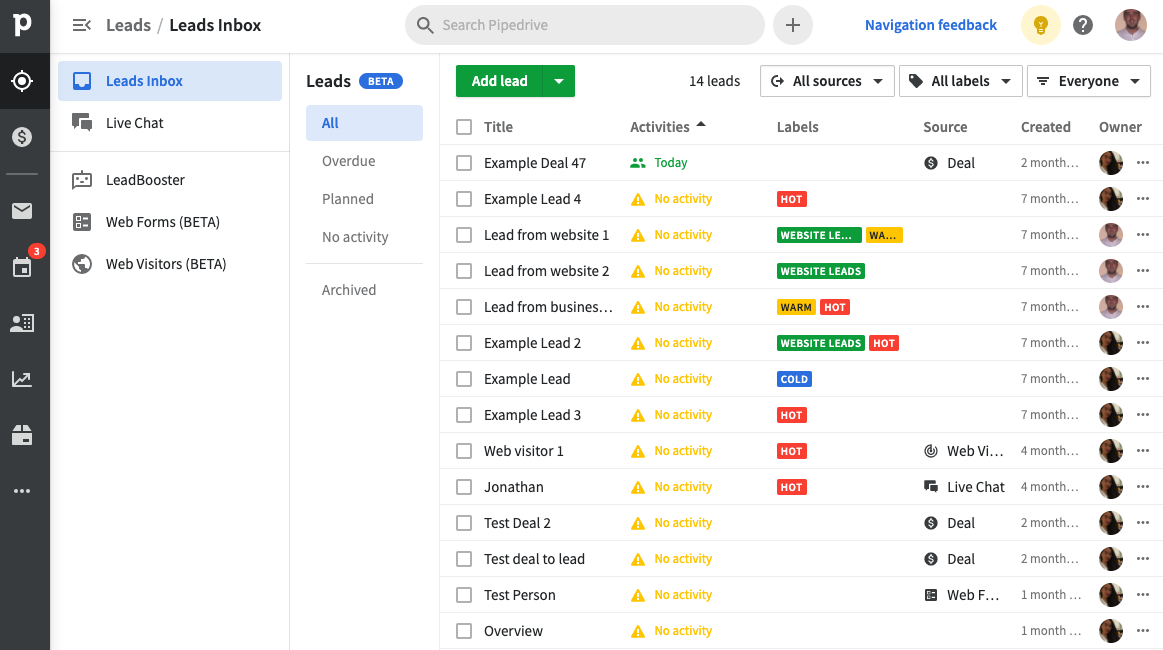Check the Jonathan checkbox

[x=464, y=487]
